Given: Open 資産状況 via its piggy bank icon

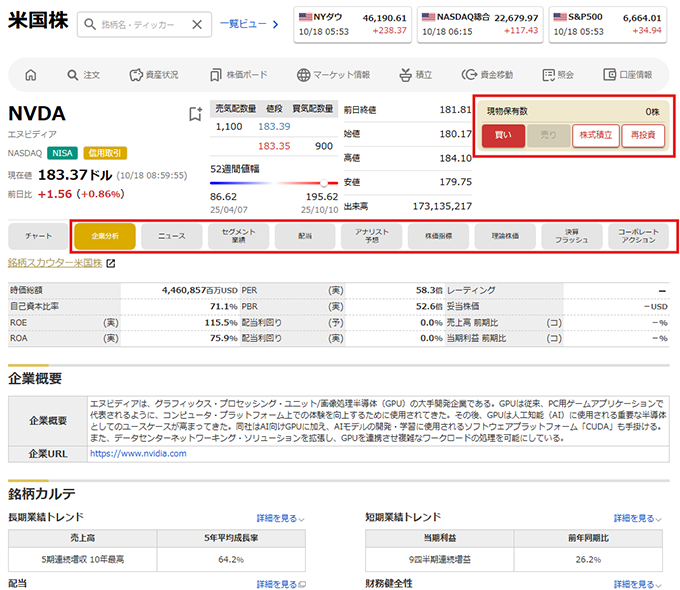Looking at the screenshot, I should (x=136, y=75).
